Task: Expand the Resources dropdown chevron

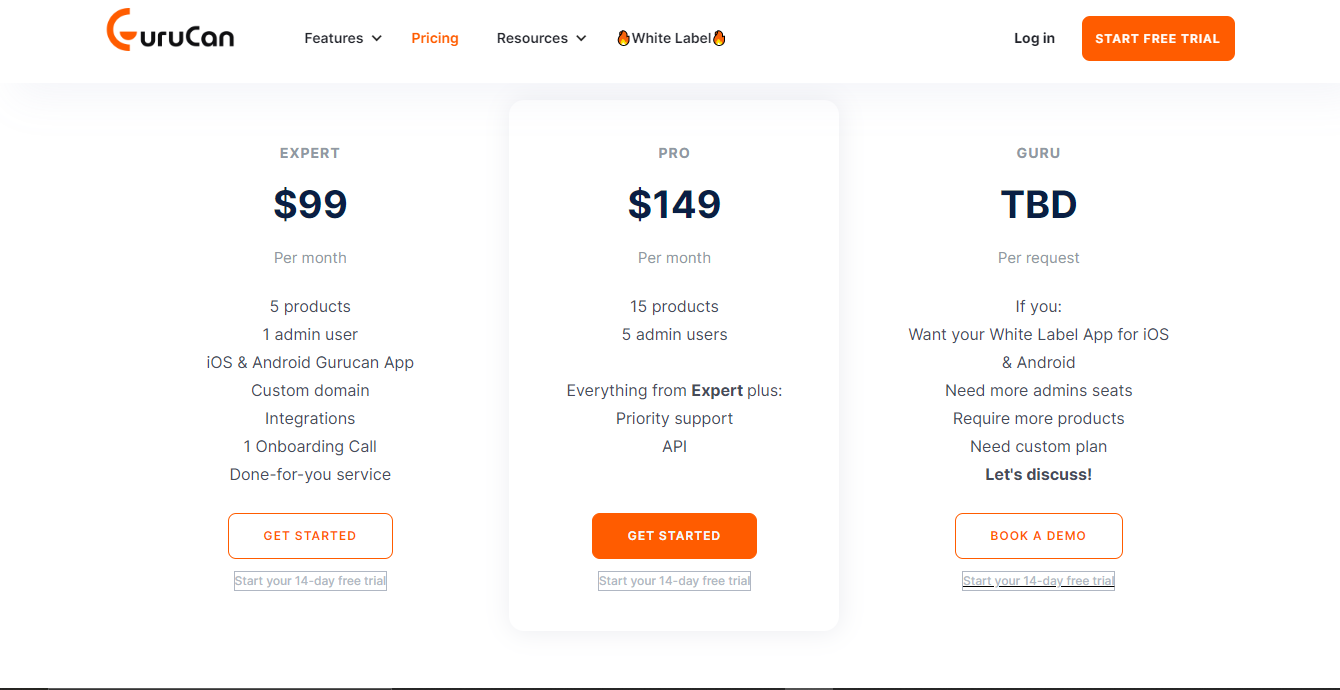Action: tap(581, 38)
